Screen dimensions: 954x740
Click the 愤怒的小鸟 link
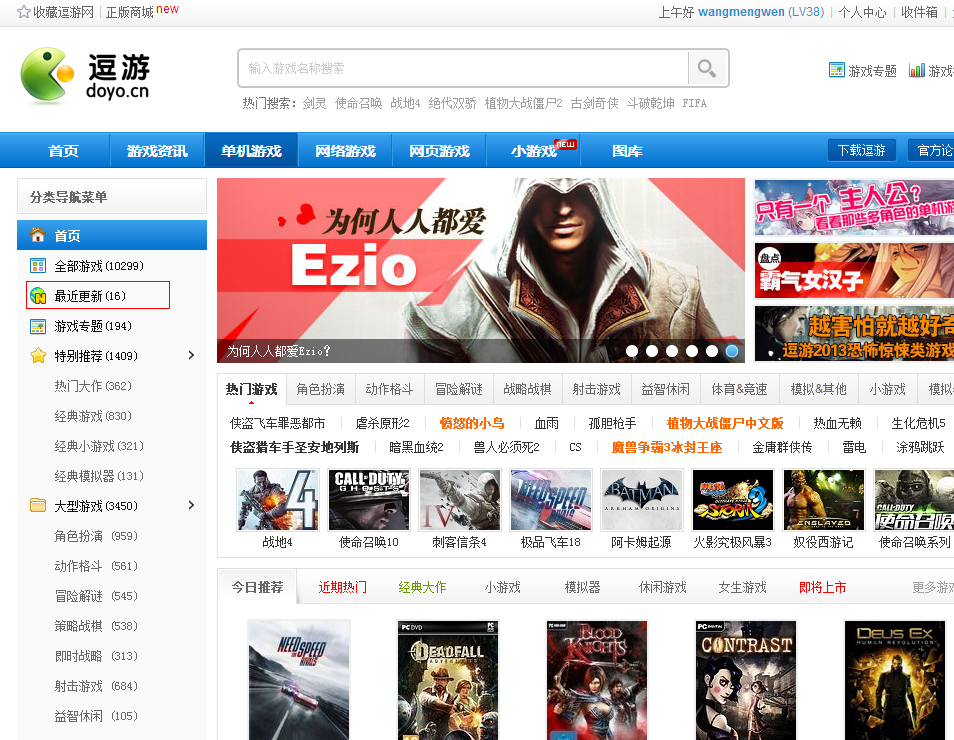click(x=472, y=424)
